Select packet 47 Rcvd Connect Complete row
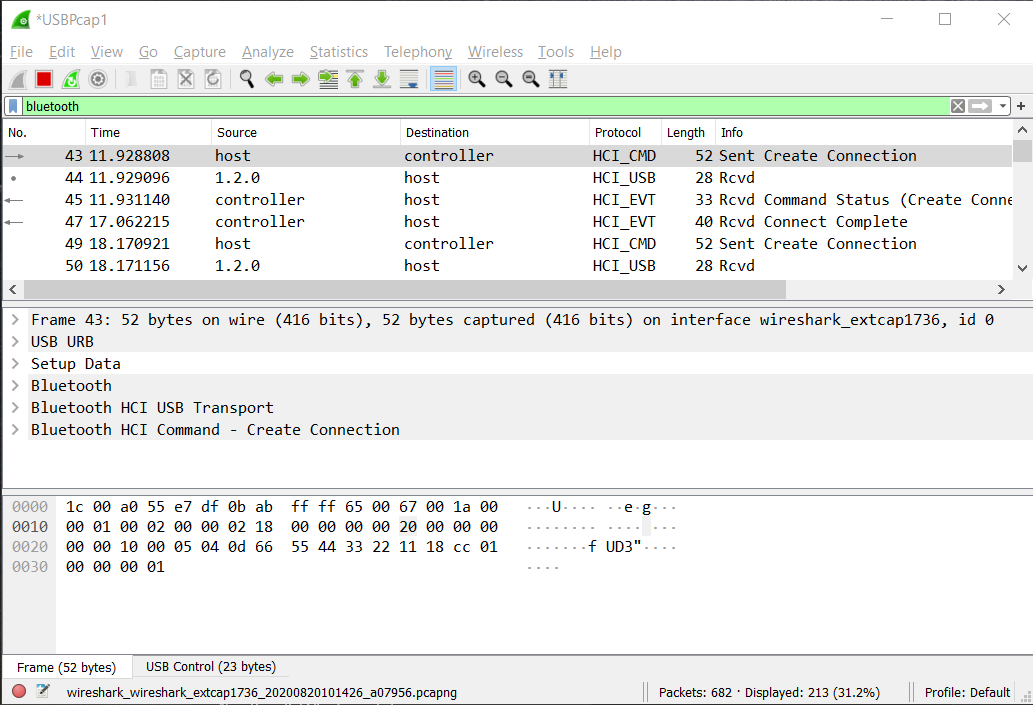The image size is (1033, 705). click(507, 222)
